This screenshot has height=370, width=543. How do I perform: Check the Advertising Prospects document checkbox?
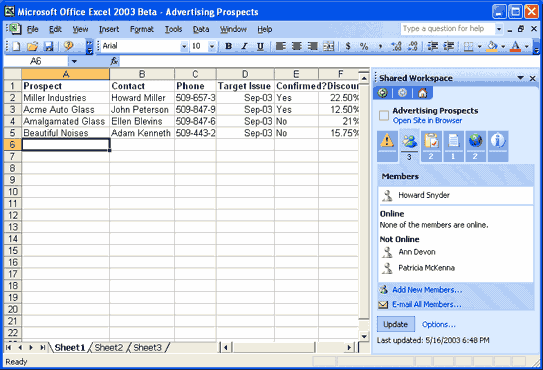384,115
